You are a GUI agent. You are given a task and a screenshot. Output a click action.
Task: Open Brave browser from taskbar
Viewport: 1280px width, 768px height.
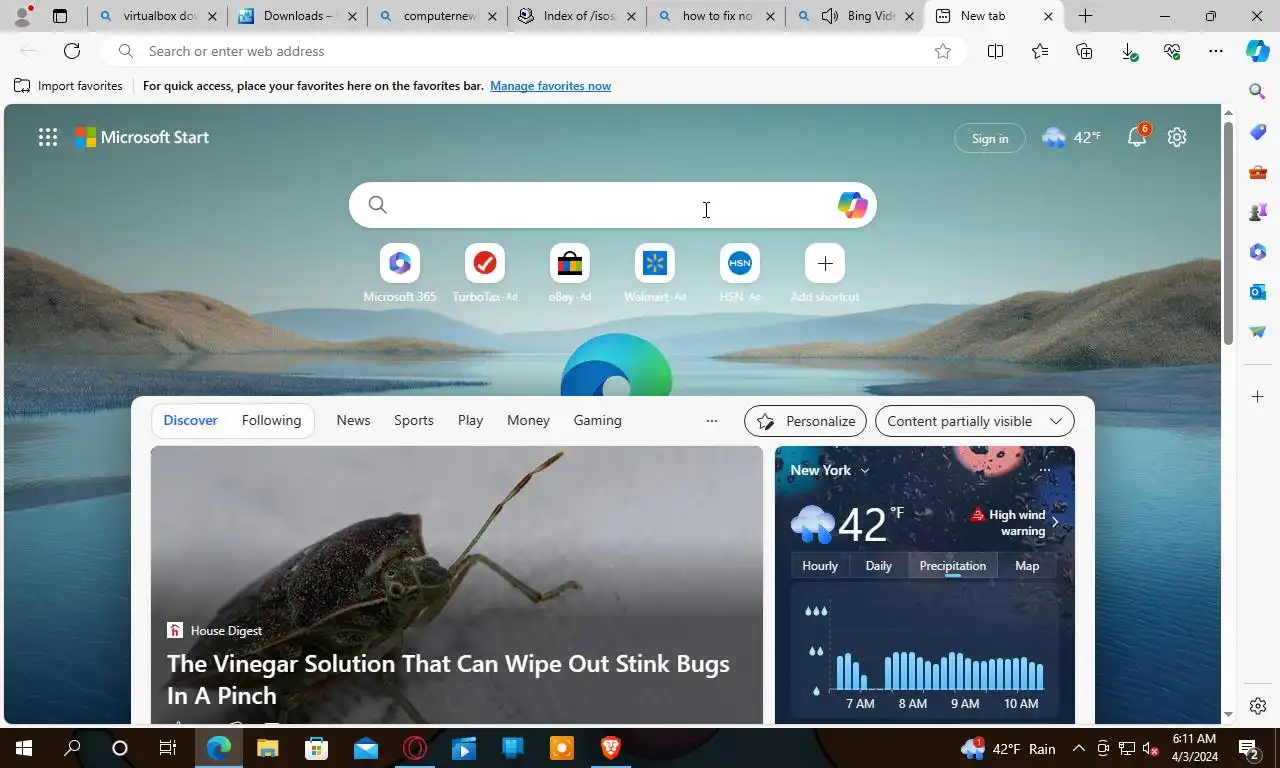point(610,748)
